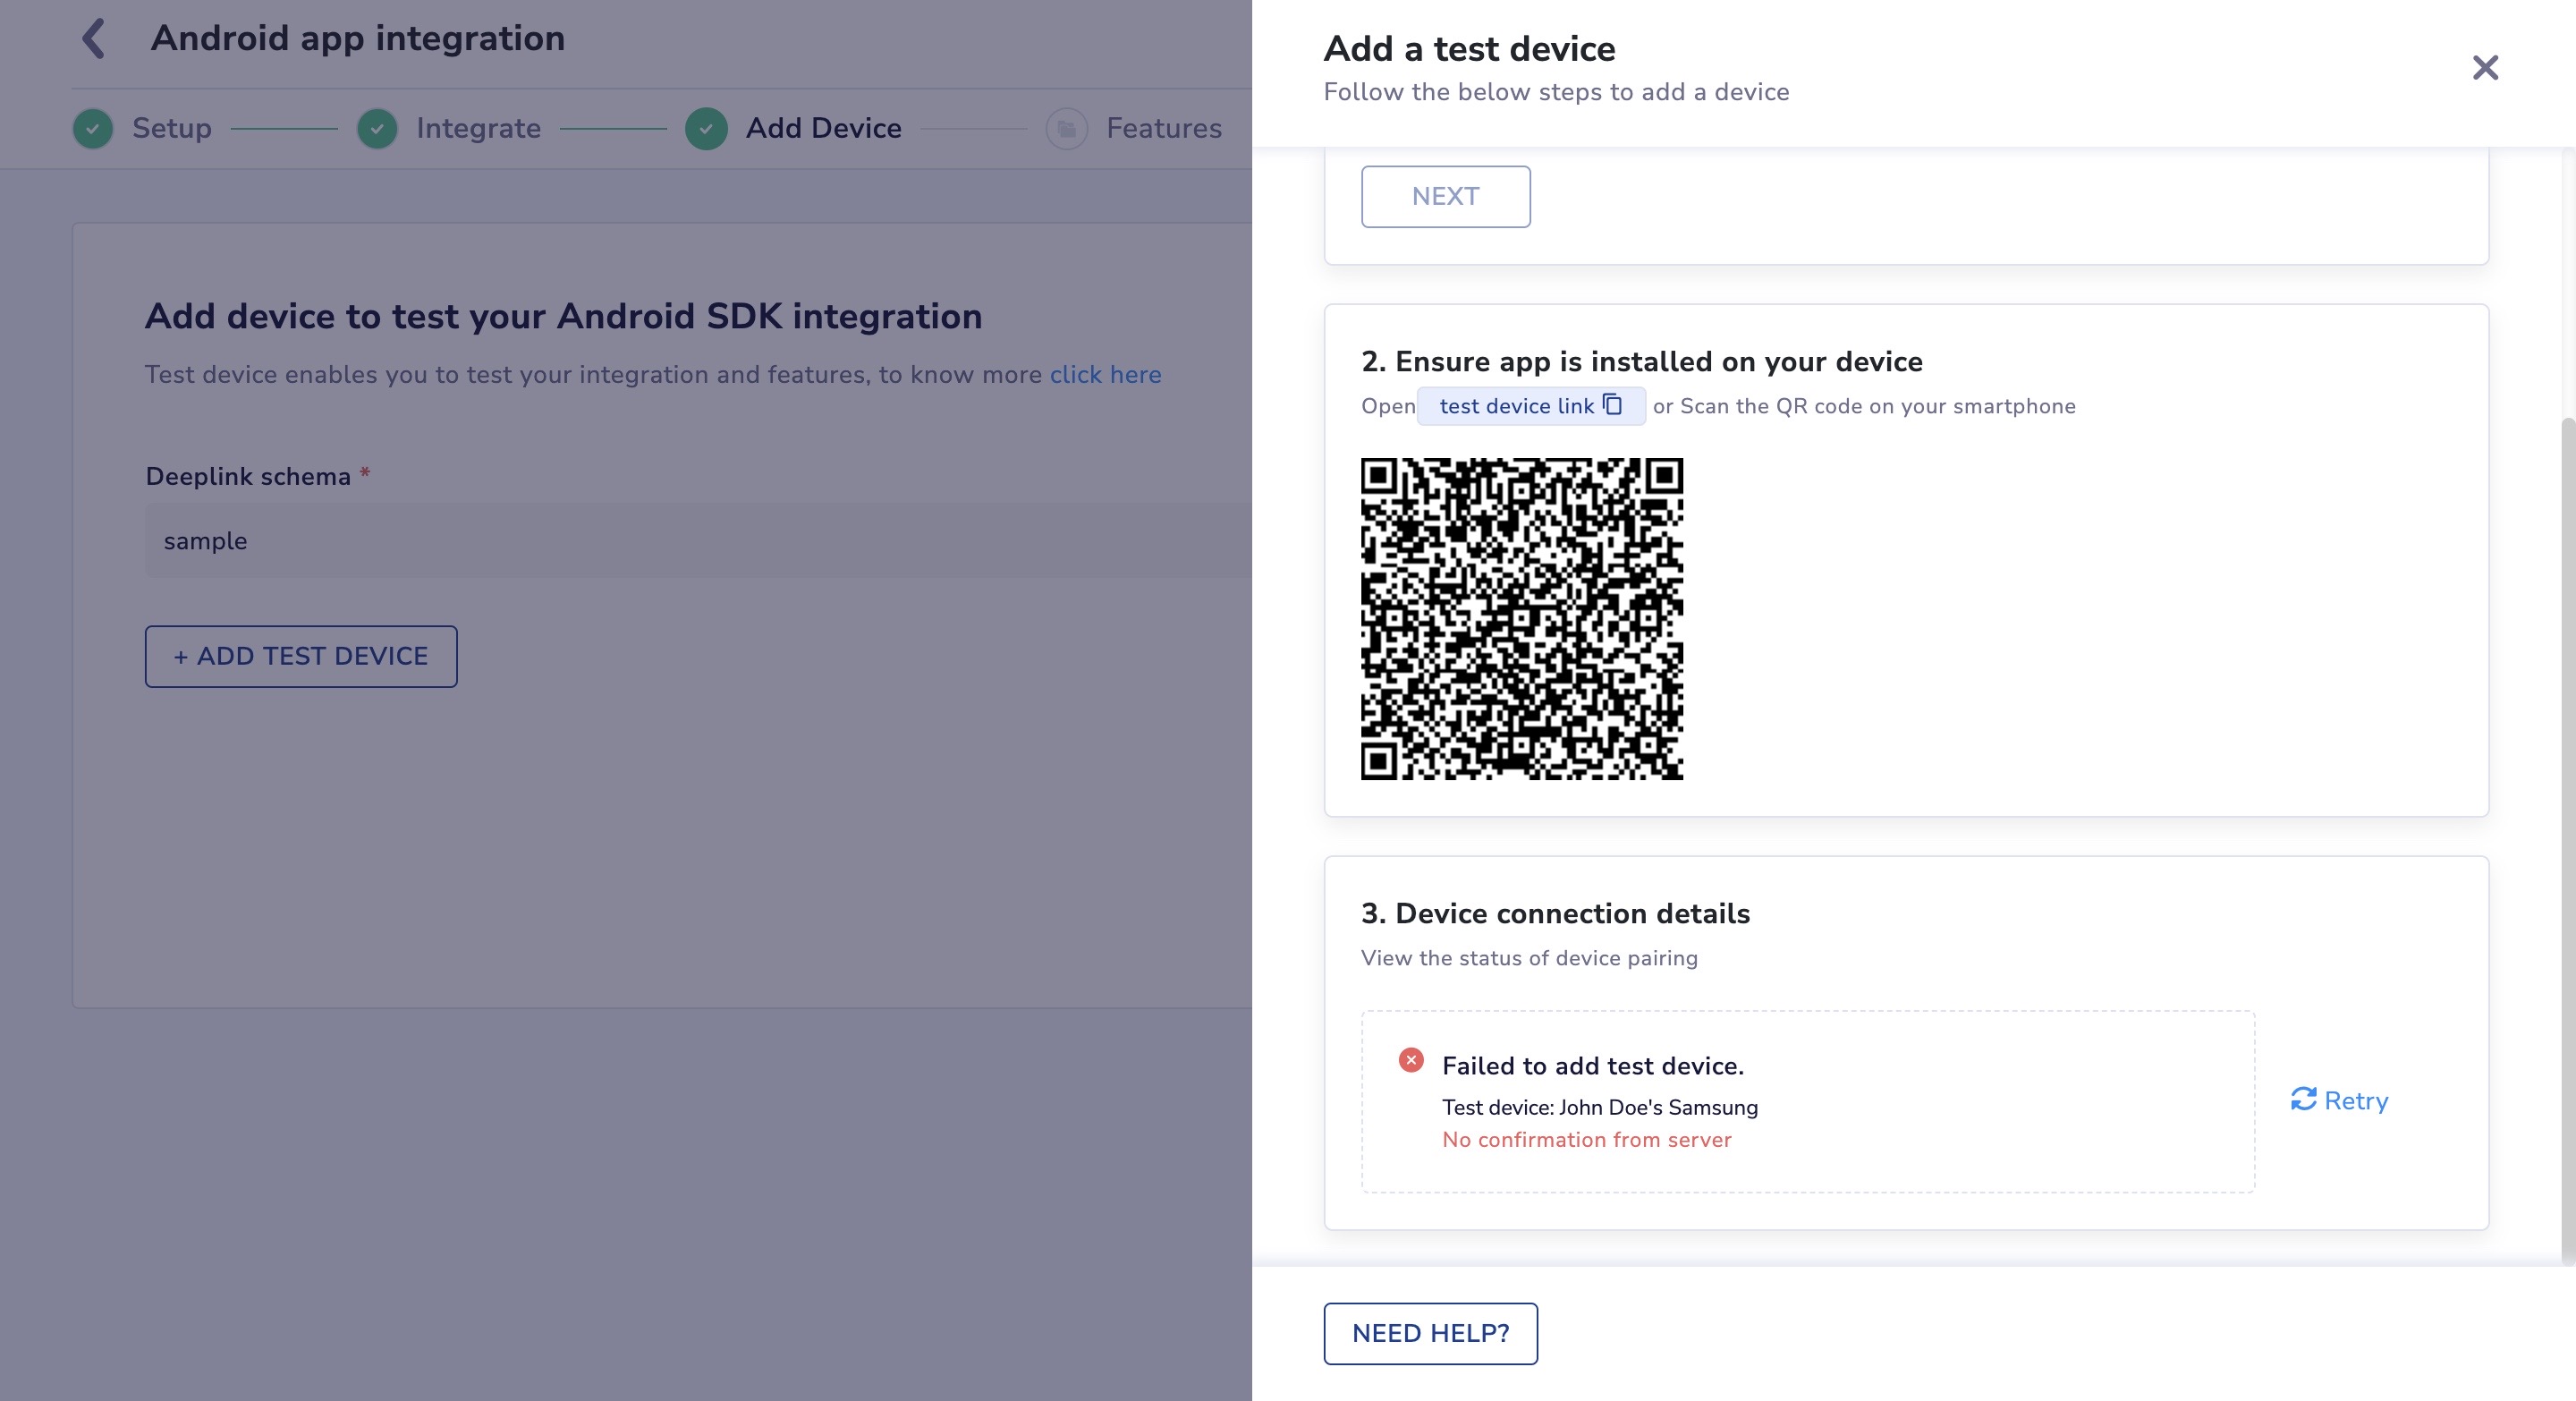Image resolution: width=2576 pixels, height=1401 pixels.
Task: Open the NEED HELP? button
Action: [1430, 1333]
